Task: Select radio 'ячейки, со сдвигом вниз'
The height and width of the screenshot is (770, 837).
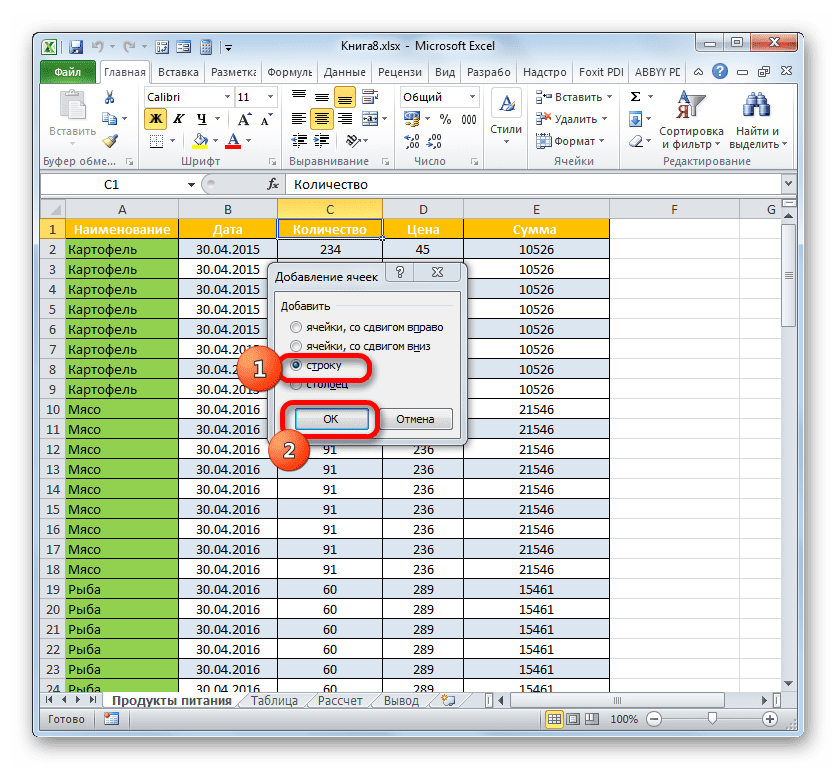Action: pyautogui.click(x=296, y=346)
